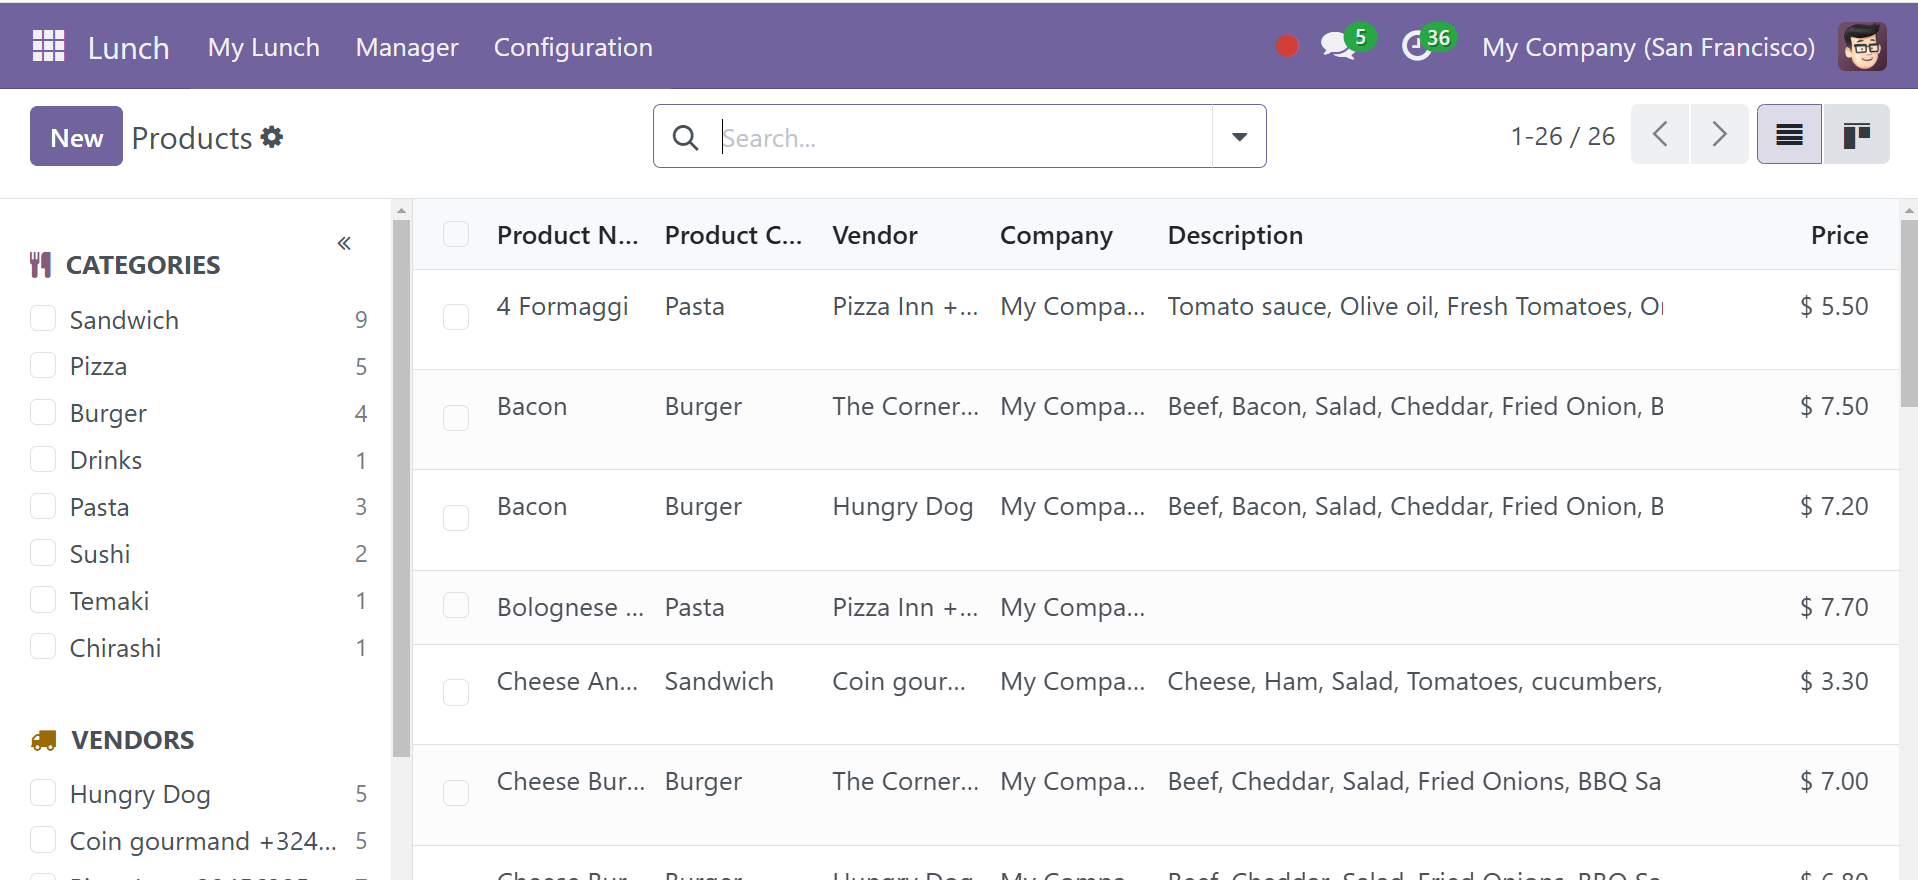Switch to kanban view

pos(1856,134)
